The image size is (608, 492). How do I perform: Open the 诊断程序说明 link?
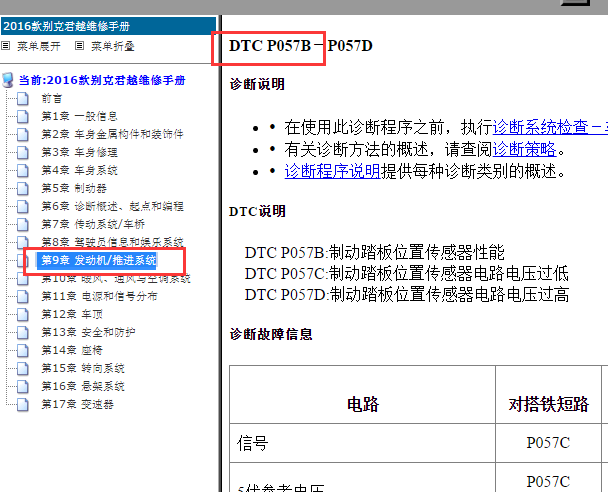tap(332, 171)
